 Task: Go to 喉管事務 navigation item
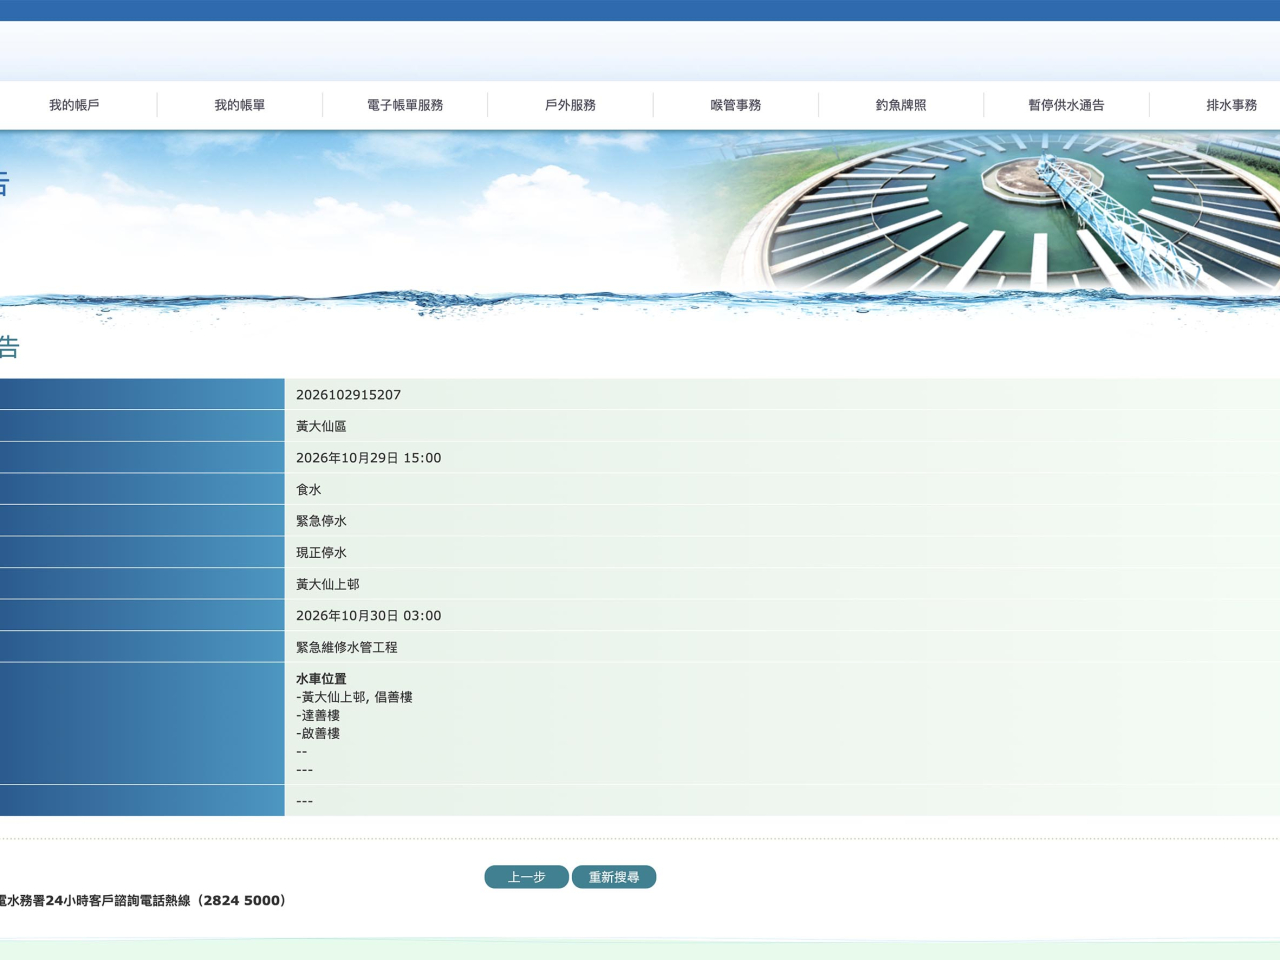click(736, 105)
